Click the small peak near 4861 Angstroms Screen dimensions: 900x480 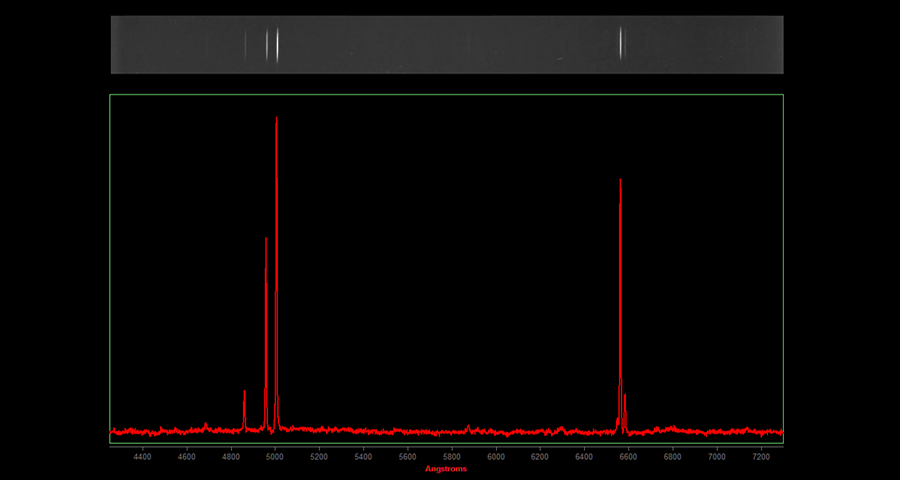[244, 393]
